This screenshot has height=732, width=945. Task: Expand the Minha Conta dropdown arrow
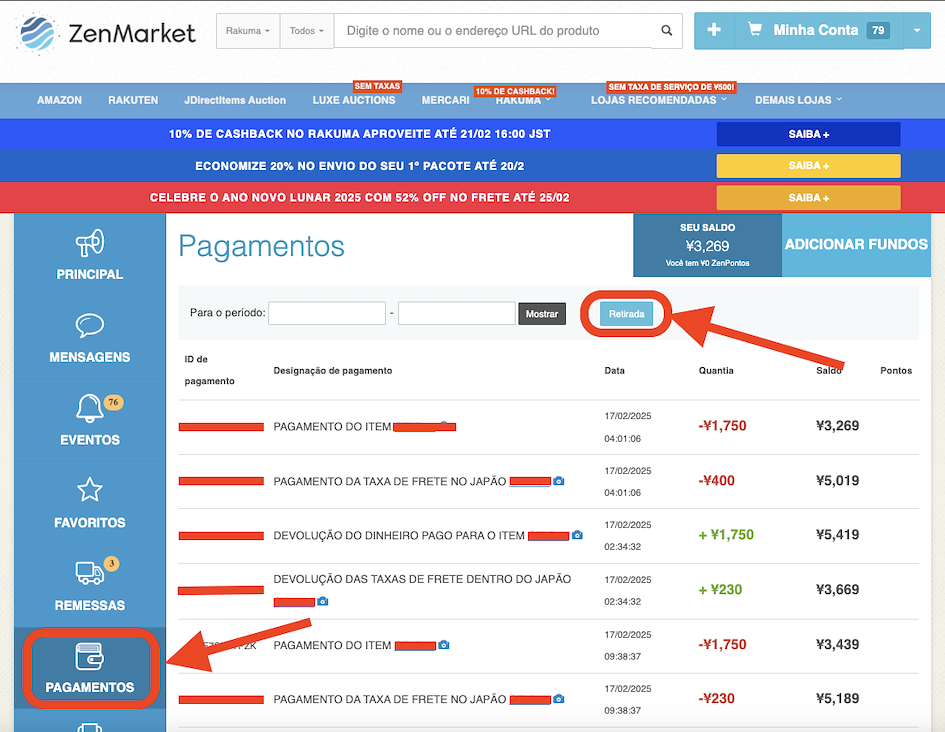(x=917, y=30)
